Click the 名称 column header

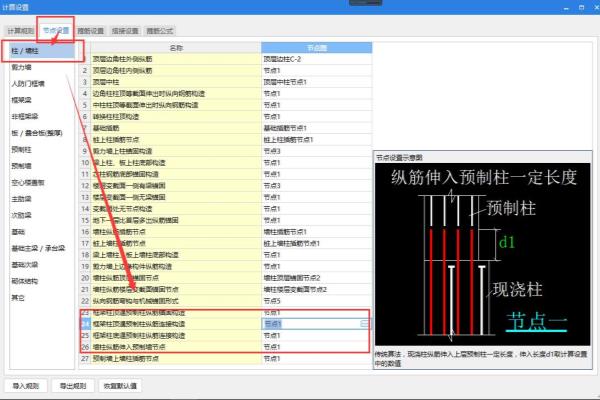[x=176, y=48]
